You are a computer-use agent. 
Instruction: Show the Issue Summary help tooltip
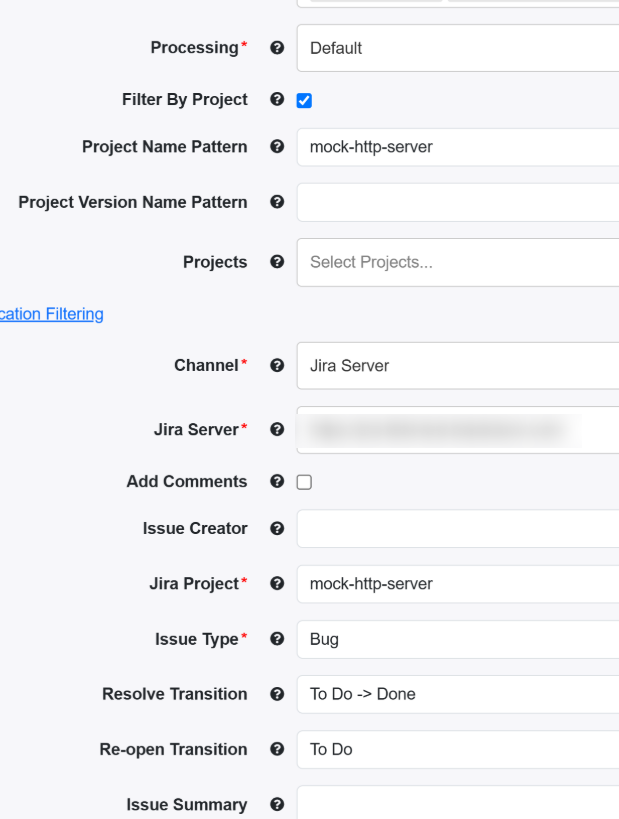point(277,804)
